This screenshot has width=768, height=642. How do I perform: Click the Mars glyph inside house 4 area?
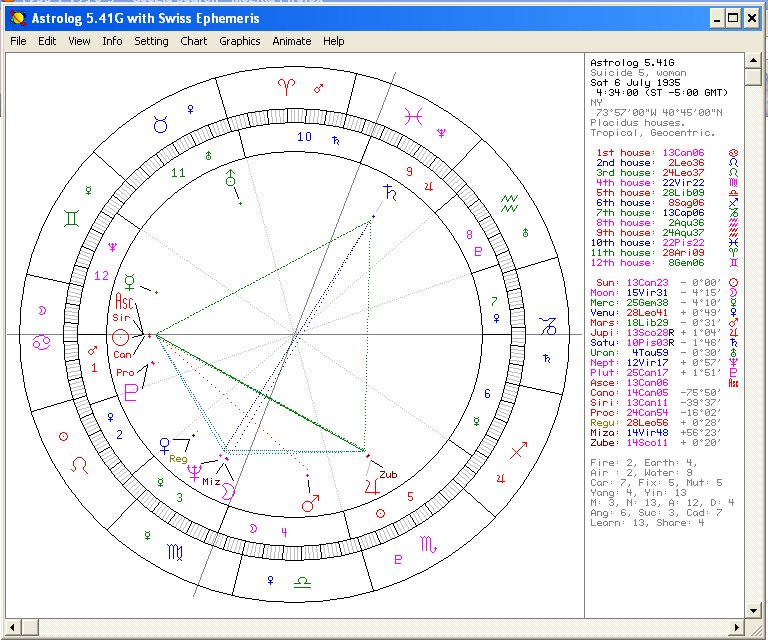[x=311, y=503]
